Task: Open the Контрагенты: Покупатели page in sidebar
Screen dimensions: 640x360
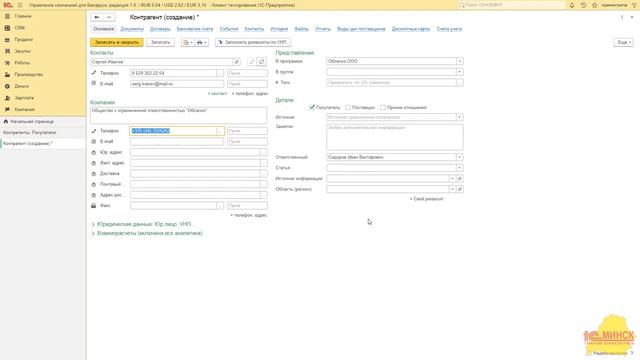Action: tap(30, 133)
